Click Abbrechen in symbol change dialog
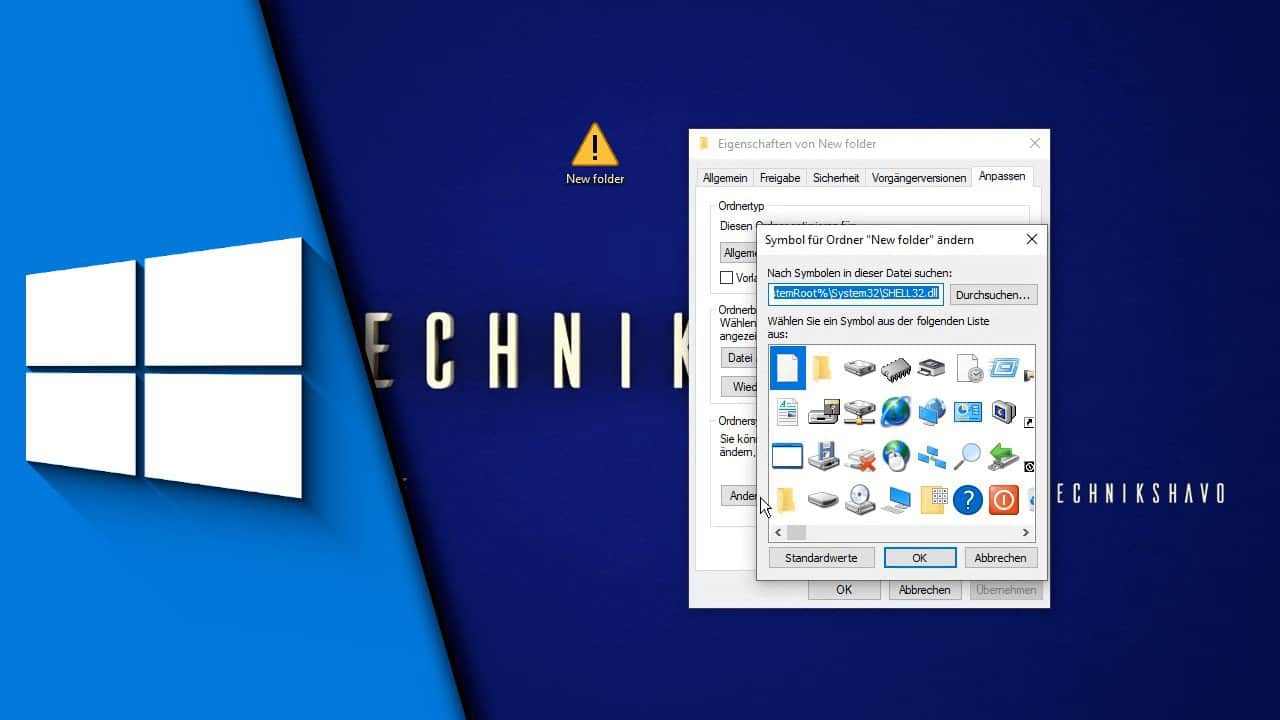Screen dimensions: 1280x720 click(1000, 558)
